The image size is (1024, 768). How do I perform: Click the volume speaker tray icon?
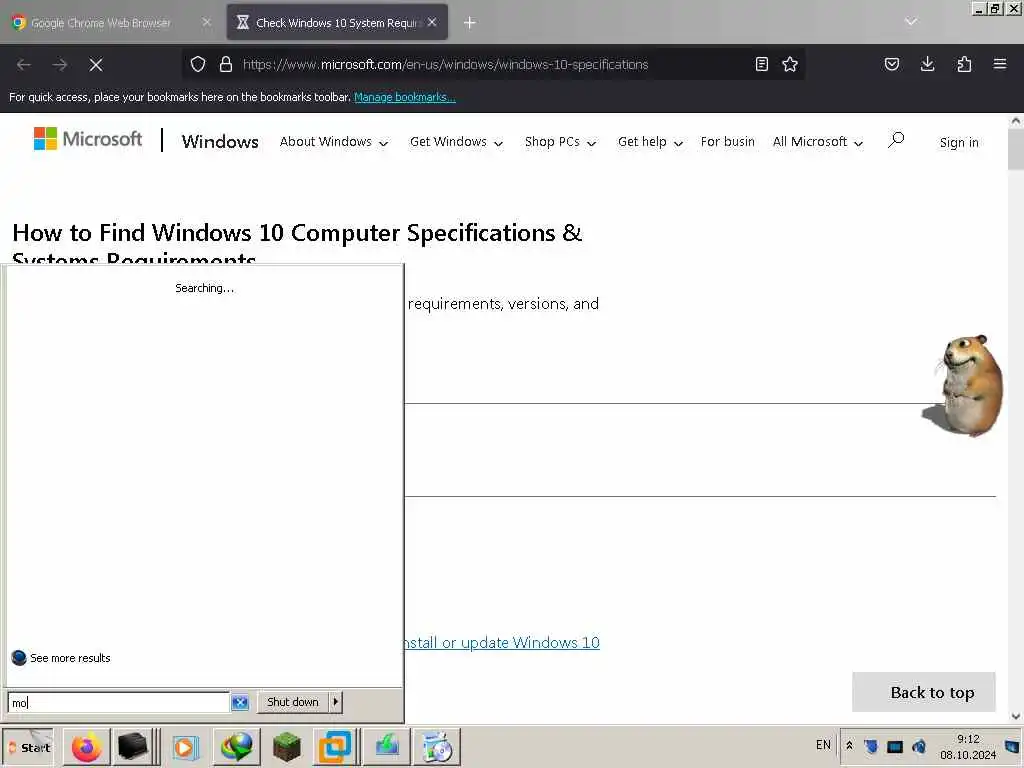919,746
